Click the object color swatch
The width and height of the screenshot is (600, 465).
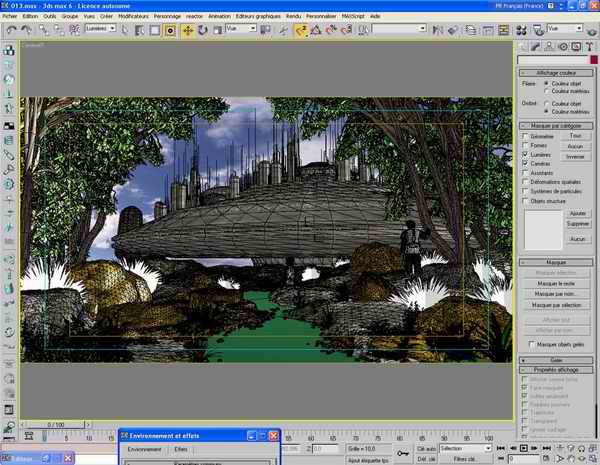(x=594, y=61)
